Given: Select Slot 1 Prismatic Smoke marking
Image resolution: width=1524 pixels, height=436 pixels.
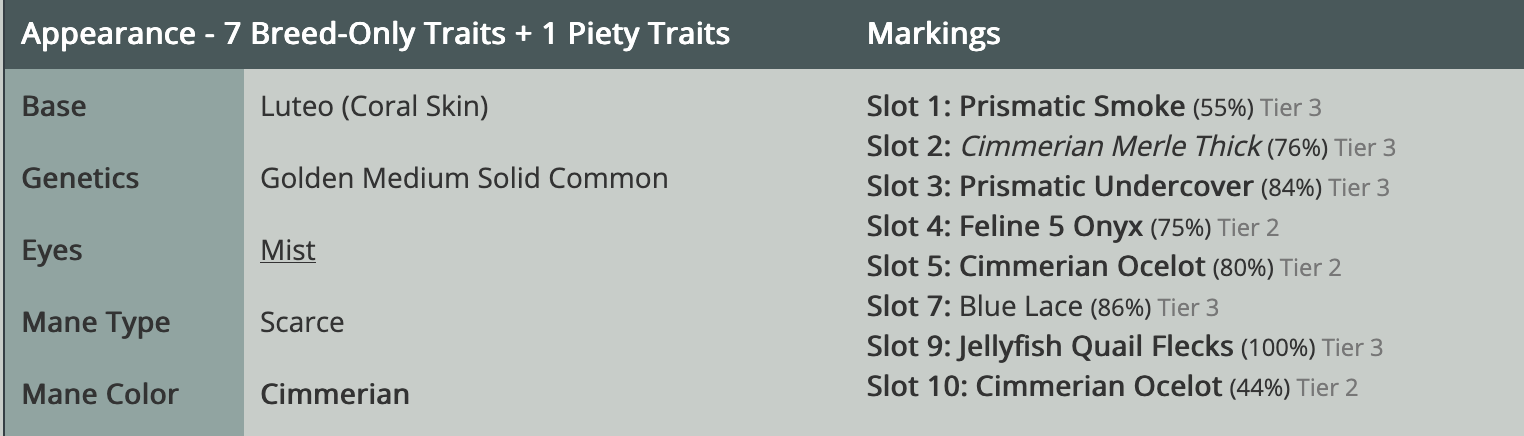Looking at the screenshot, I should (x=1095, y=106).
